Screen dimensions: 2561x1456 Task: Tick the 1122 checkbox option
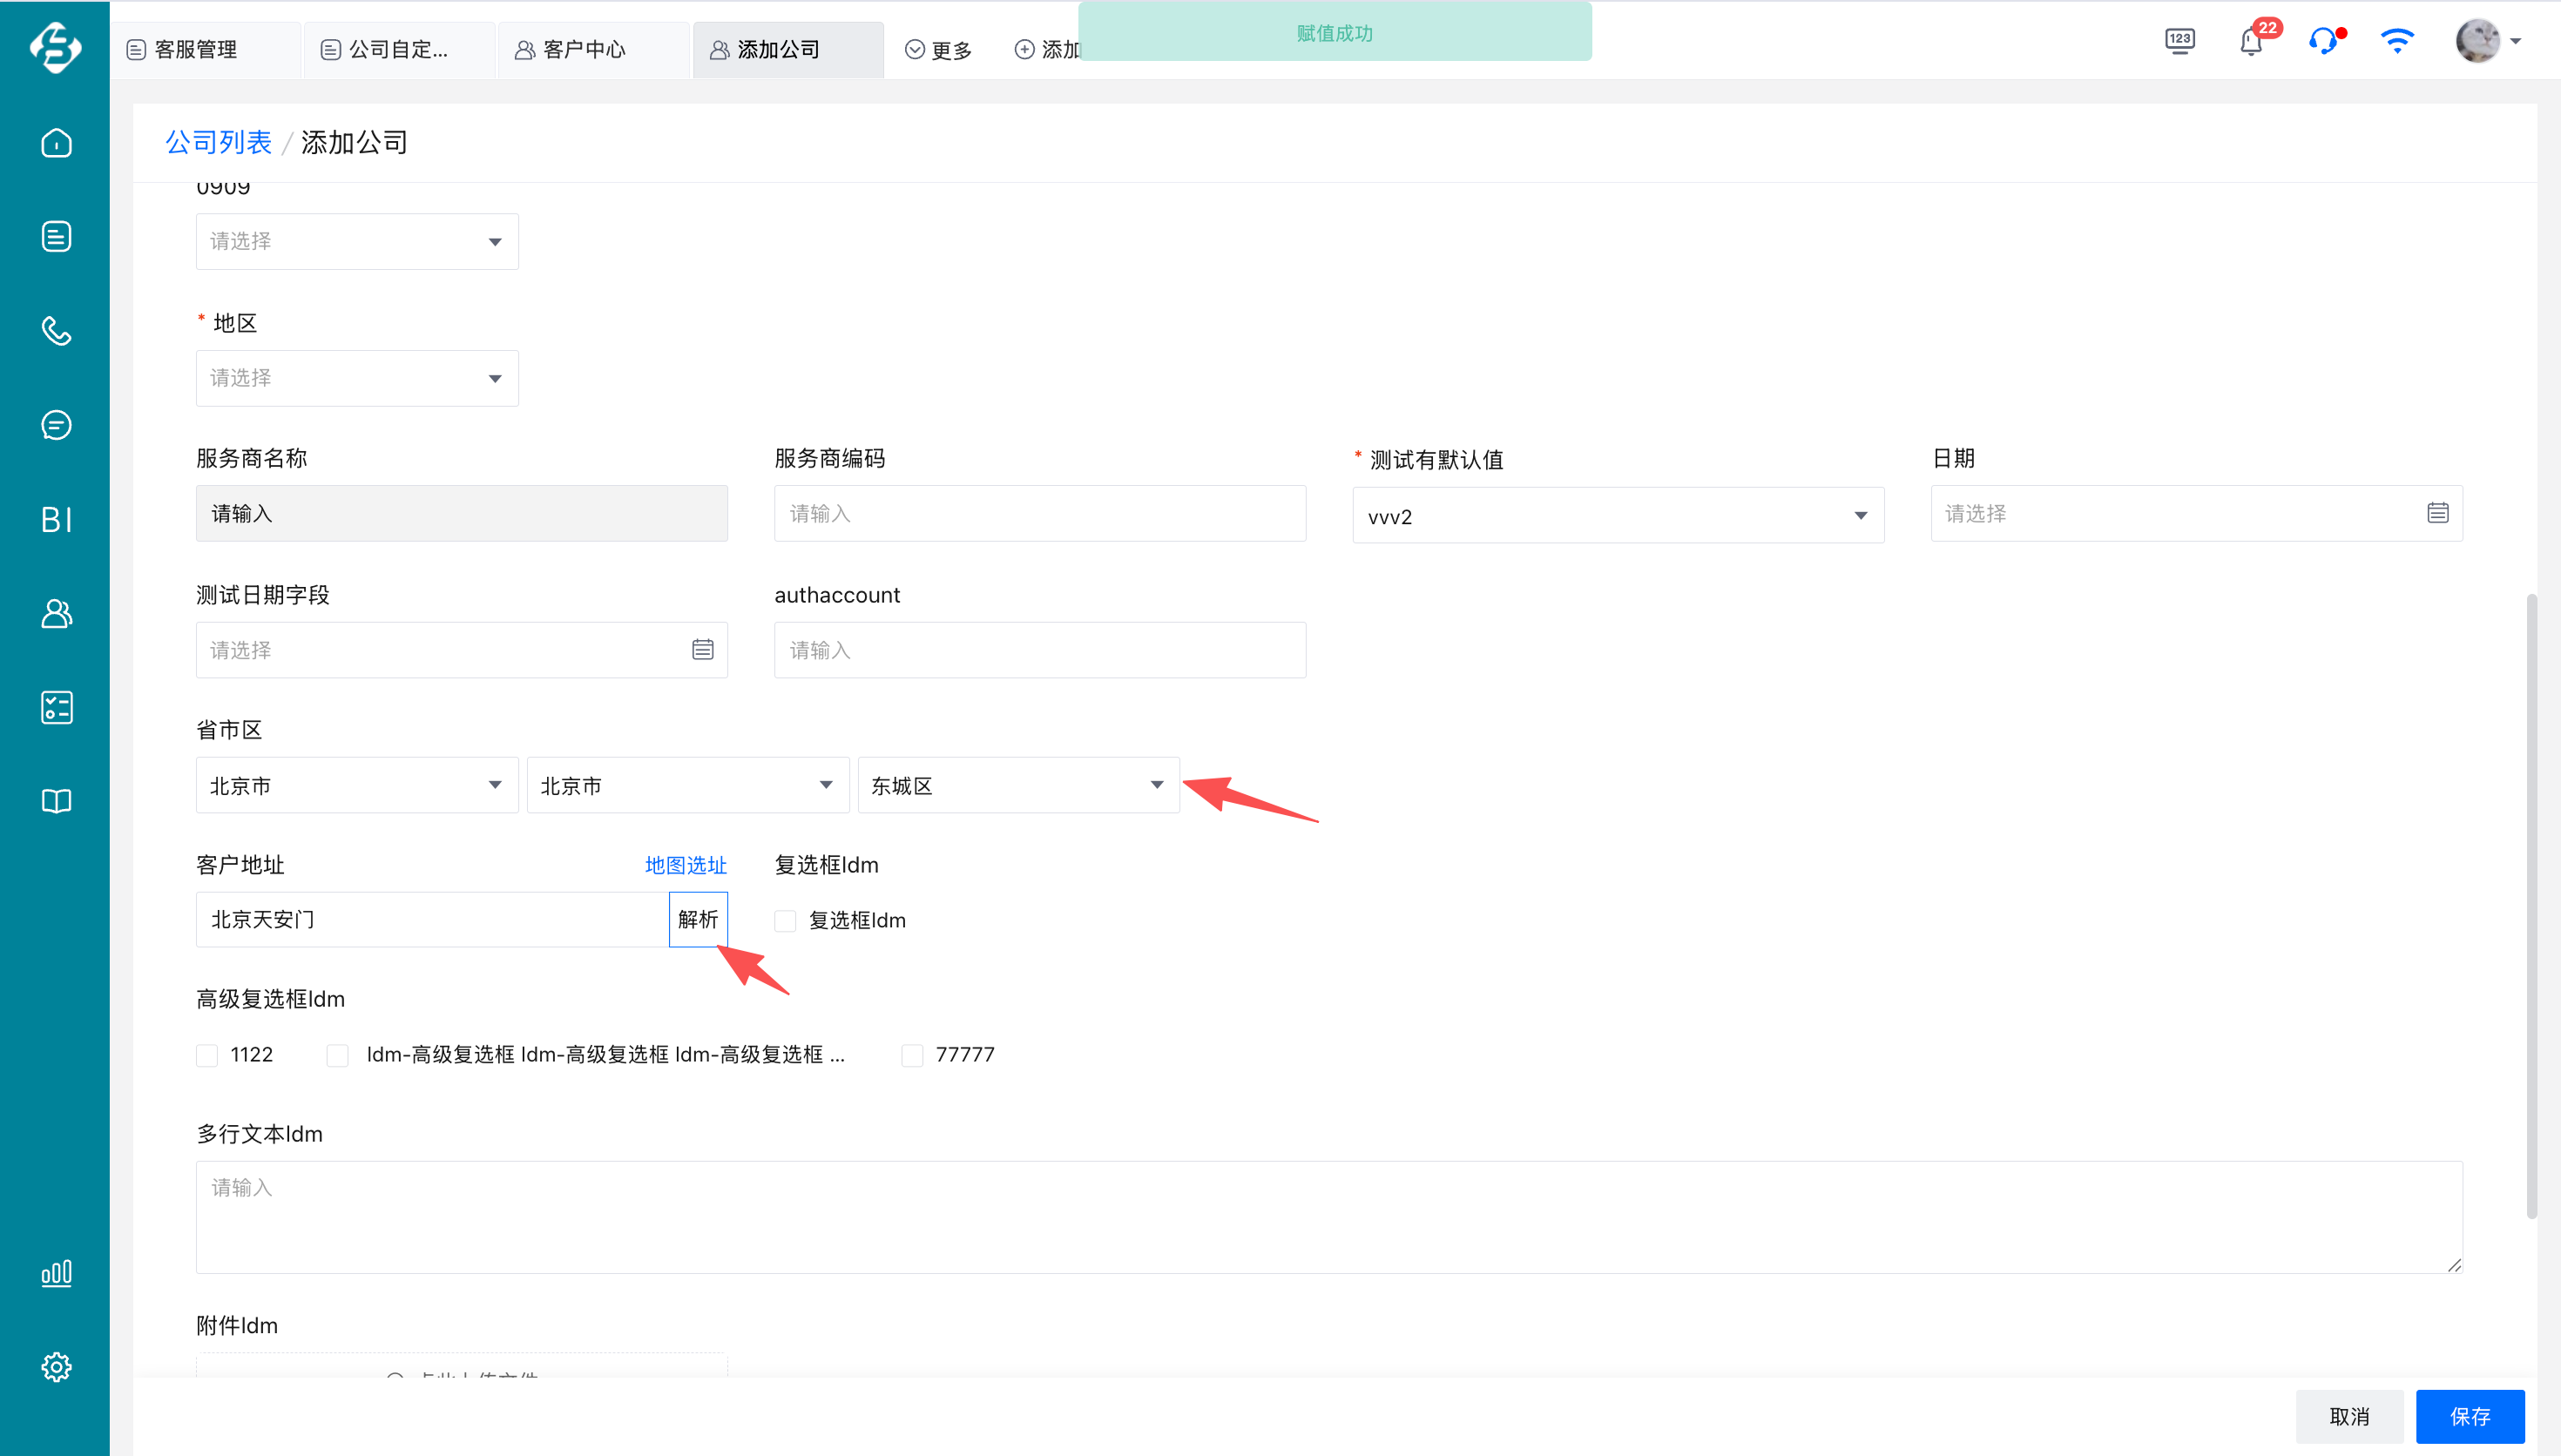click(x=207, y=1055)
